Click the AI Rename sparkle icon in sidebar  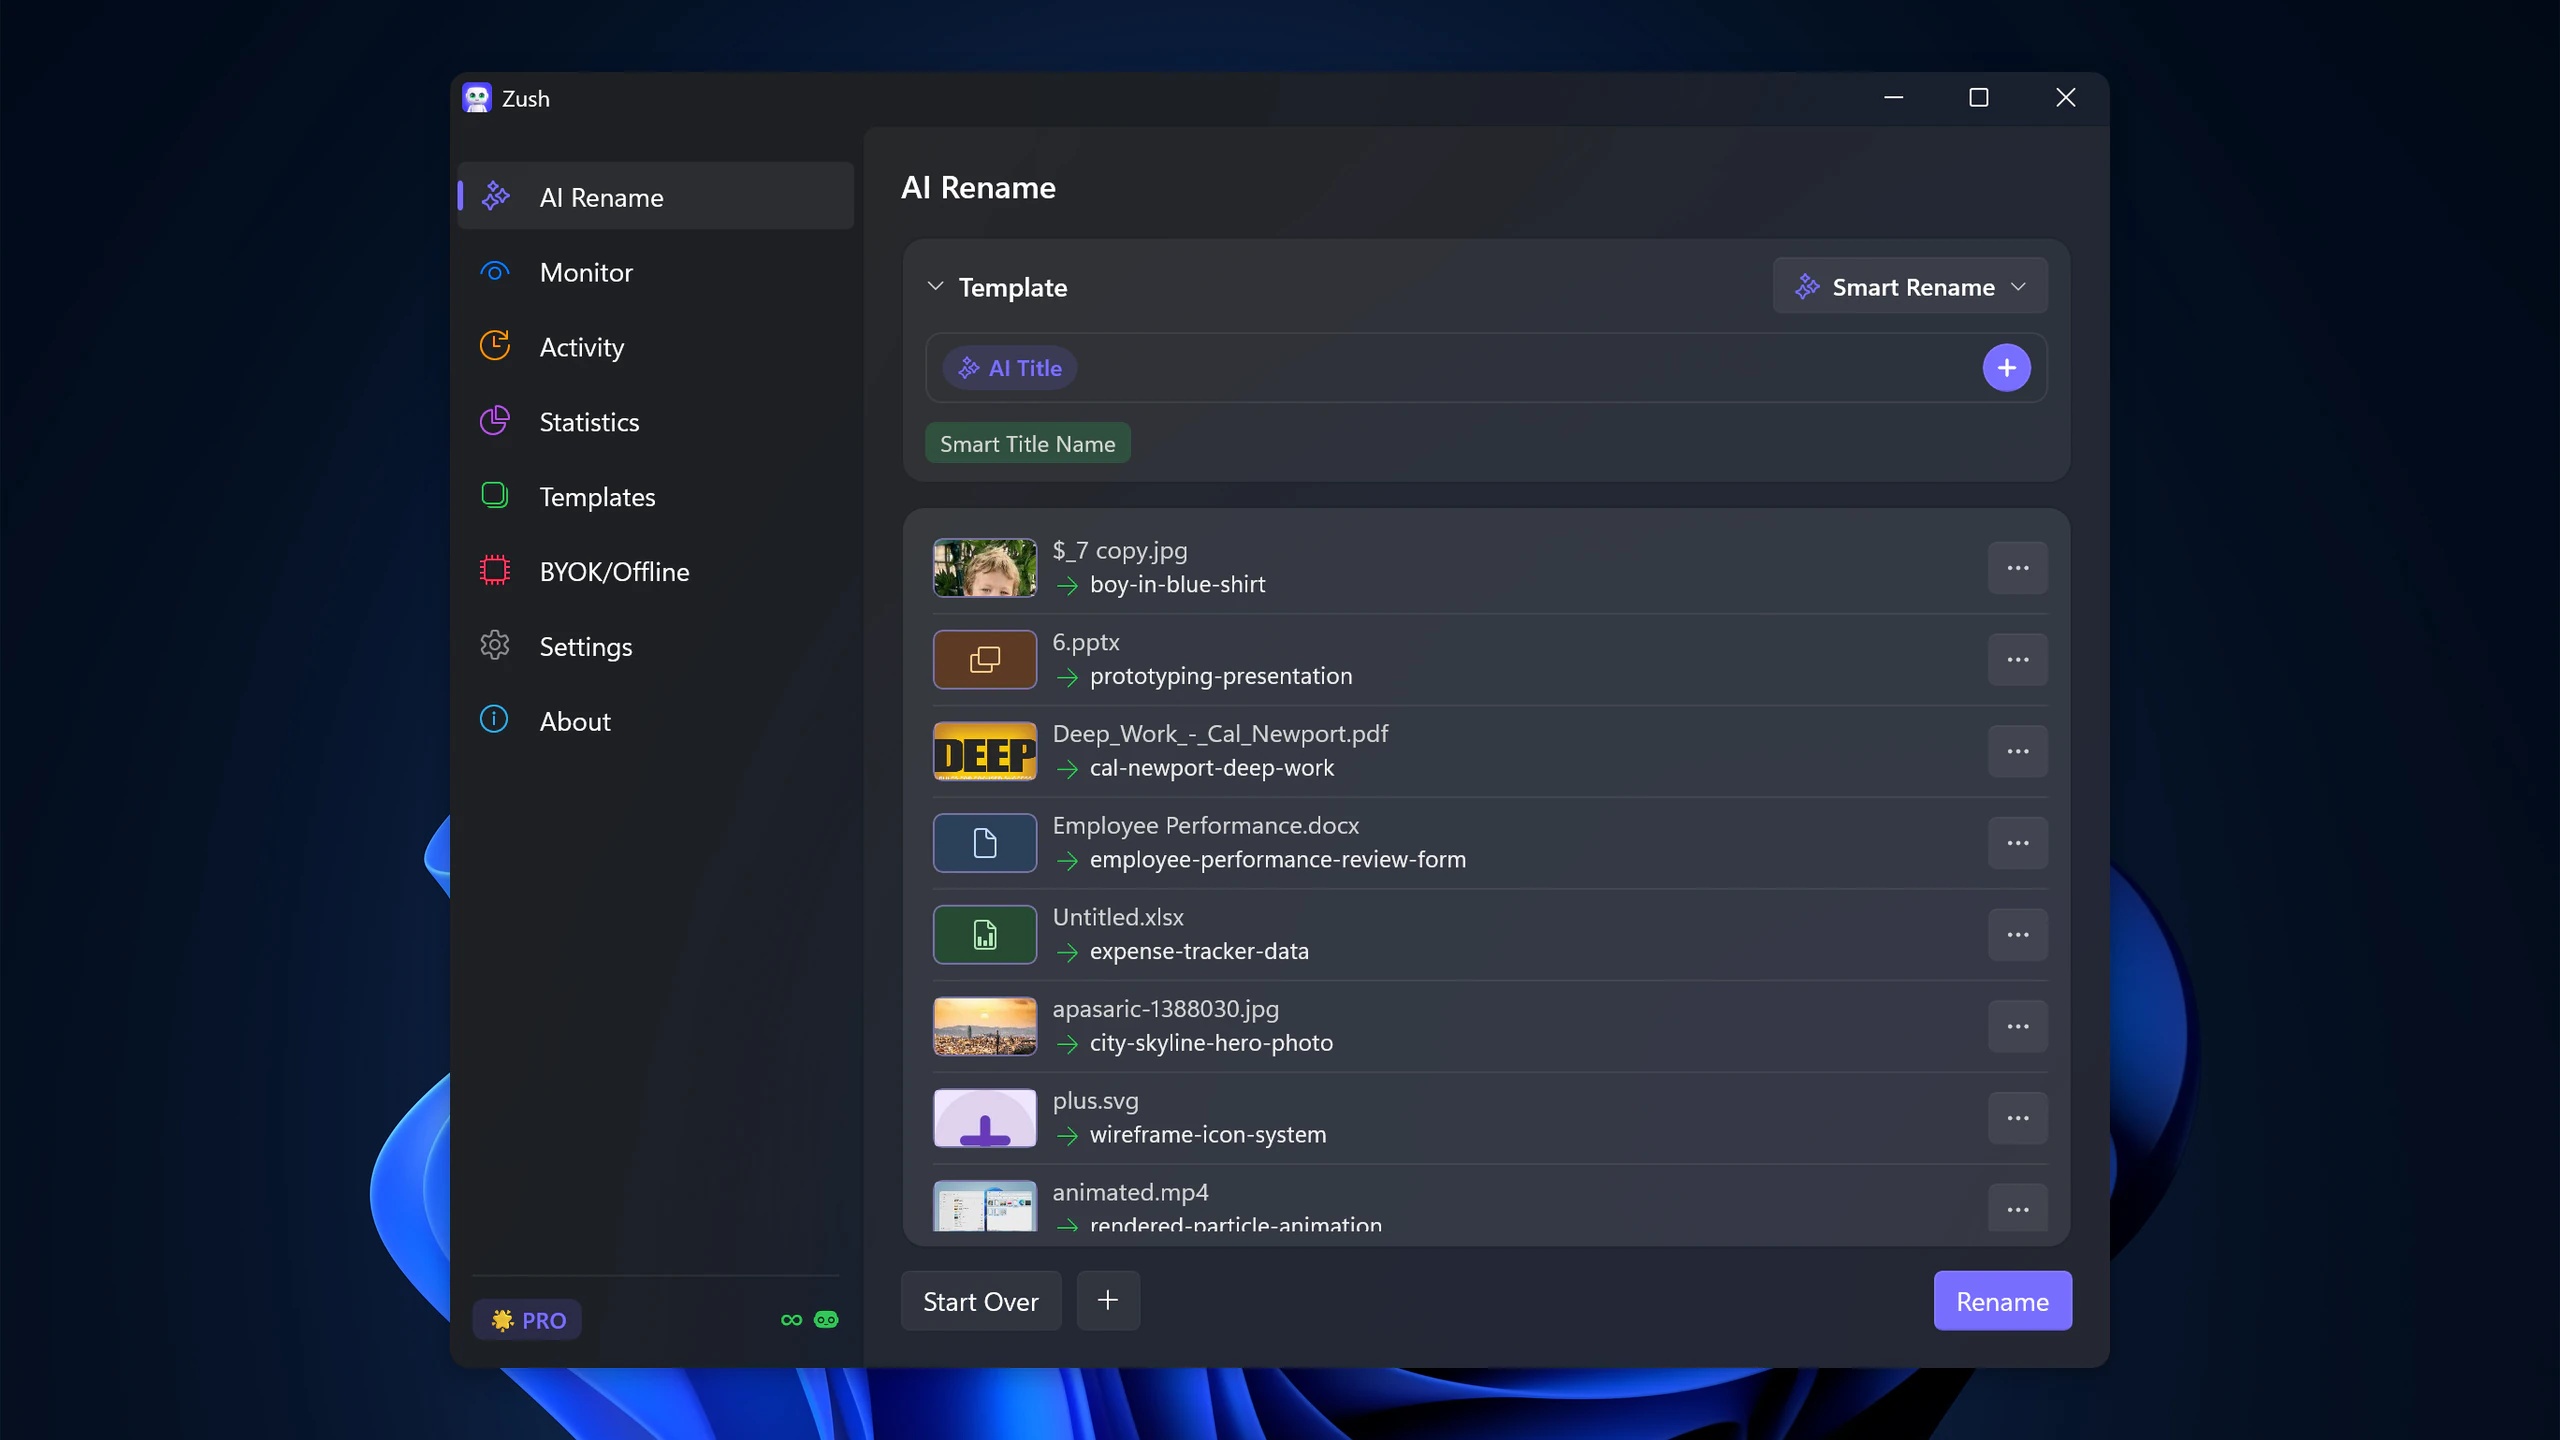pyautogui.click(x=495, y=196)
